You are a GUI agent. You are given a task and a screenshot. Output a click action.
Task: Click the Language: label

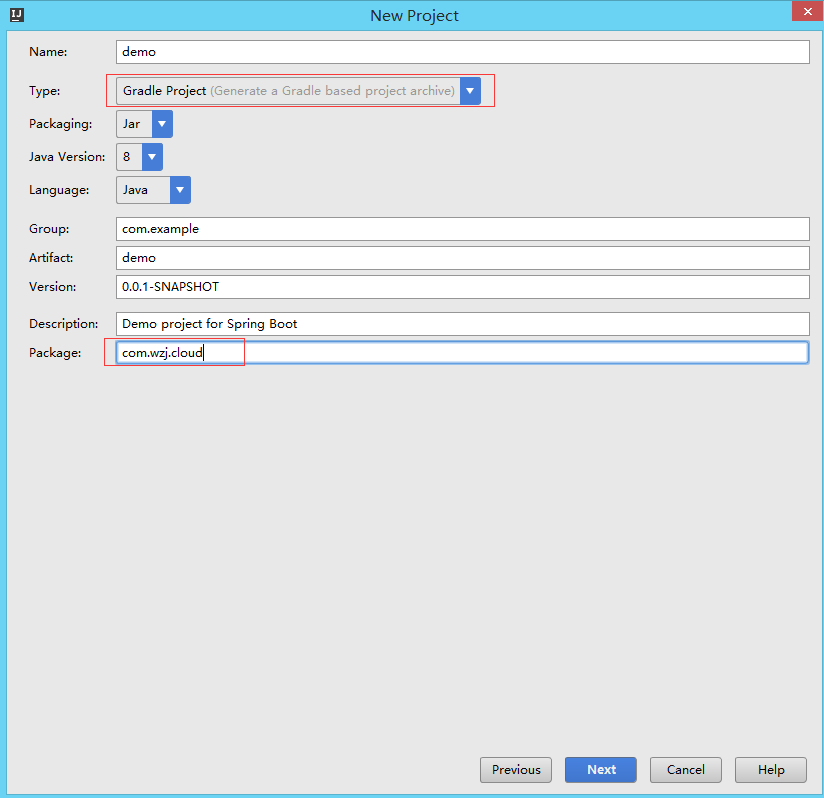click(x=59, y=190)
